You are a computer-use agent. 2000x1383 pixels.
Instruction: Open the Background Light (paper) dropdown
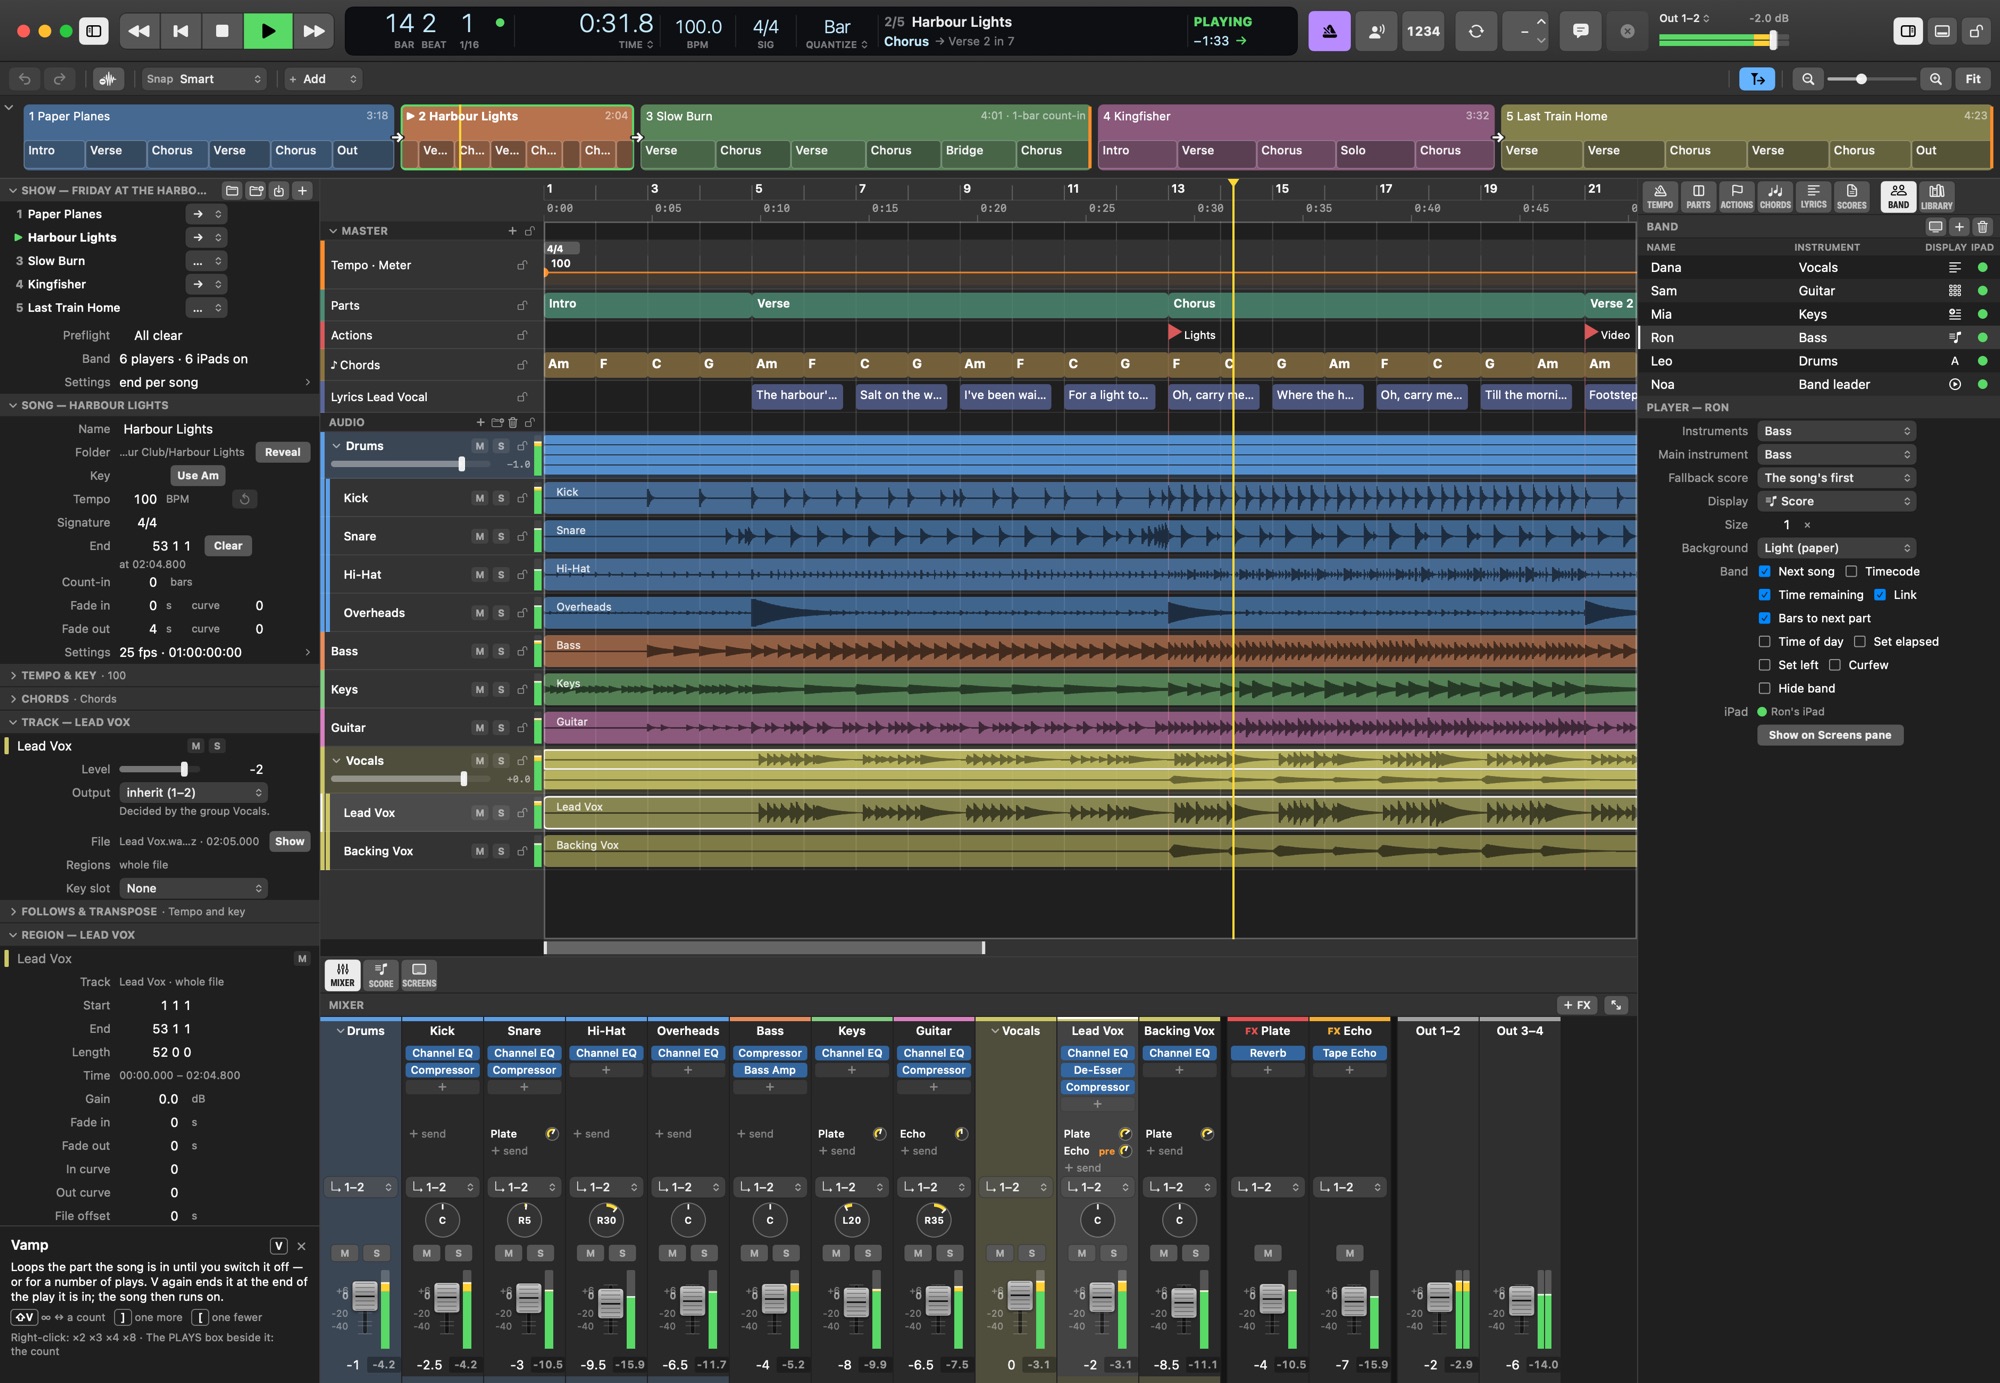(1837, 548)
